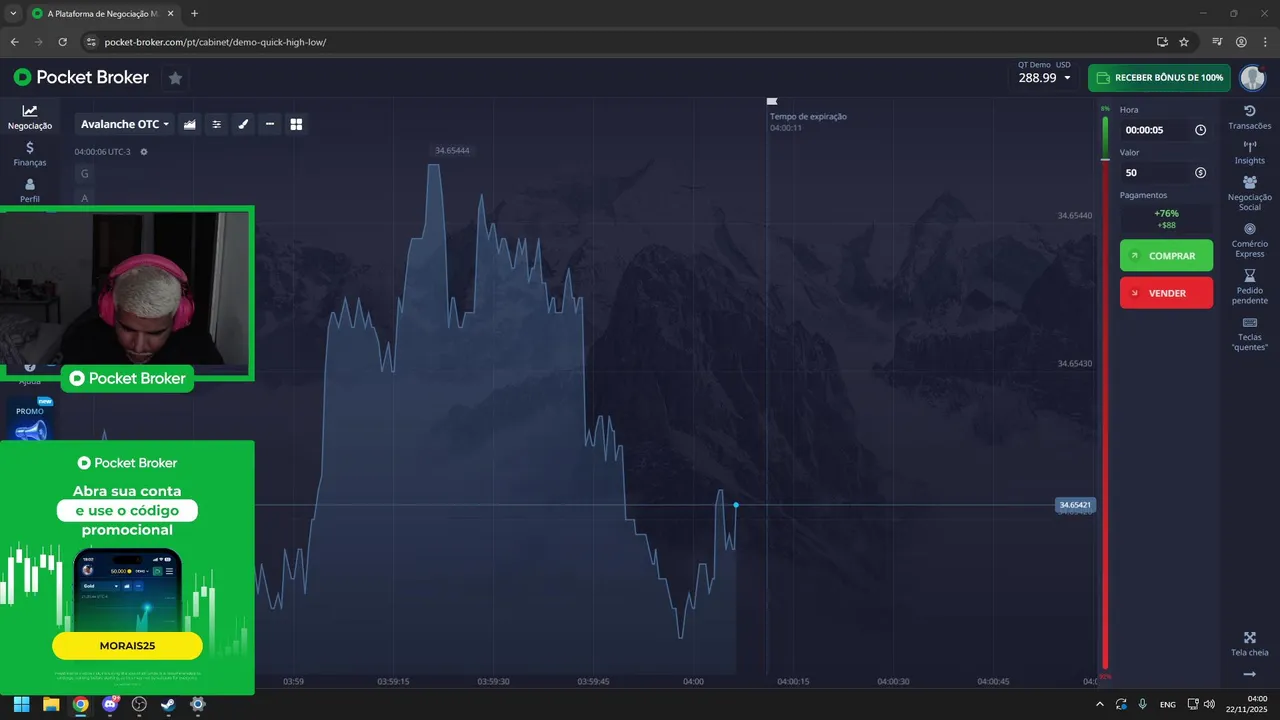This screenshot has width=1280, height=720.
Task: Bookmark this page with star icon
Action: [1184, 42]
